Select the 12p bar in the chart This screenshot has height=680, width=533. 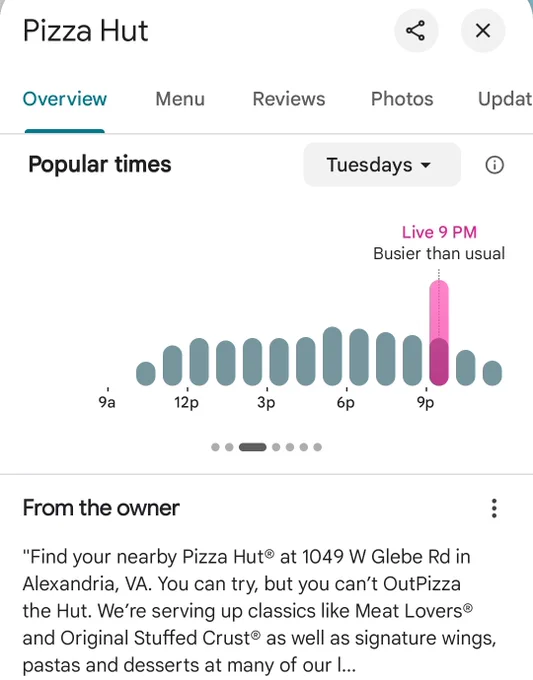pyautogui.click(x=199, y=362)
